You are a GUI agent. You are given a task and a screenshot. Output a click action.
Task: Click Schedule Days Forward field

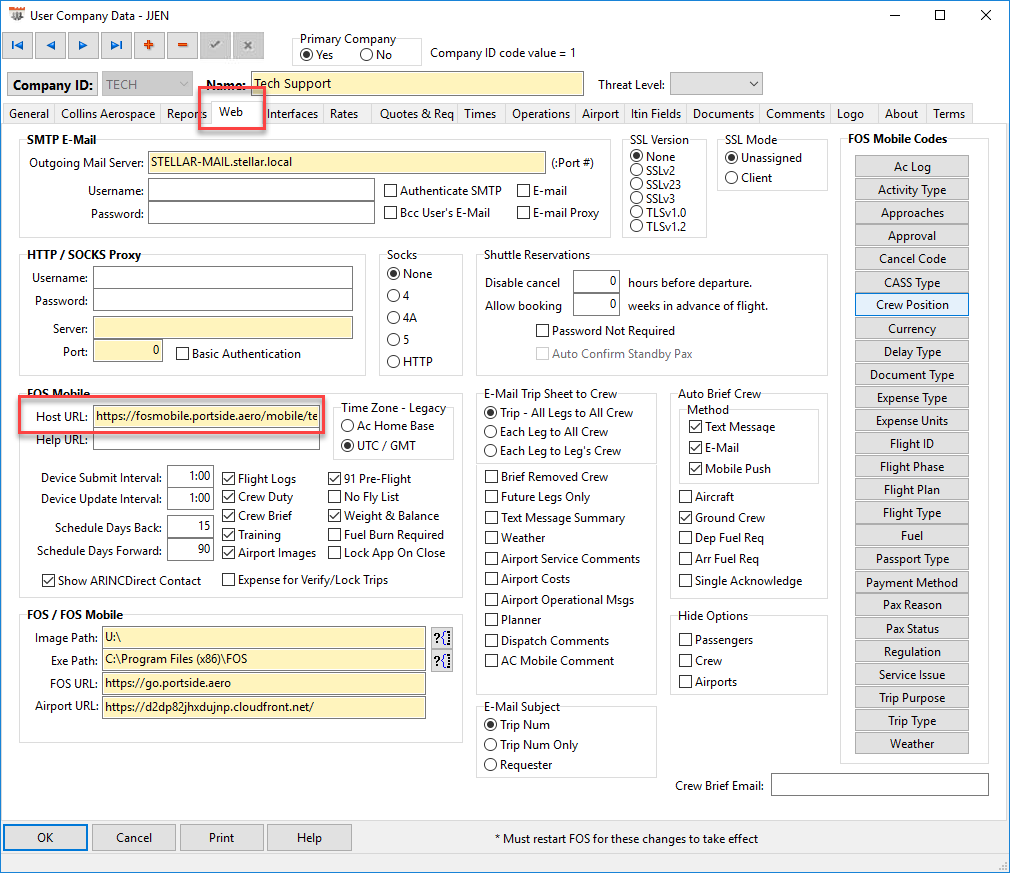[x=191, y=550]
